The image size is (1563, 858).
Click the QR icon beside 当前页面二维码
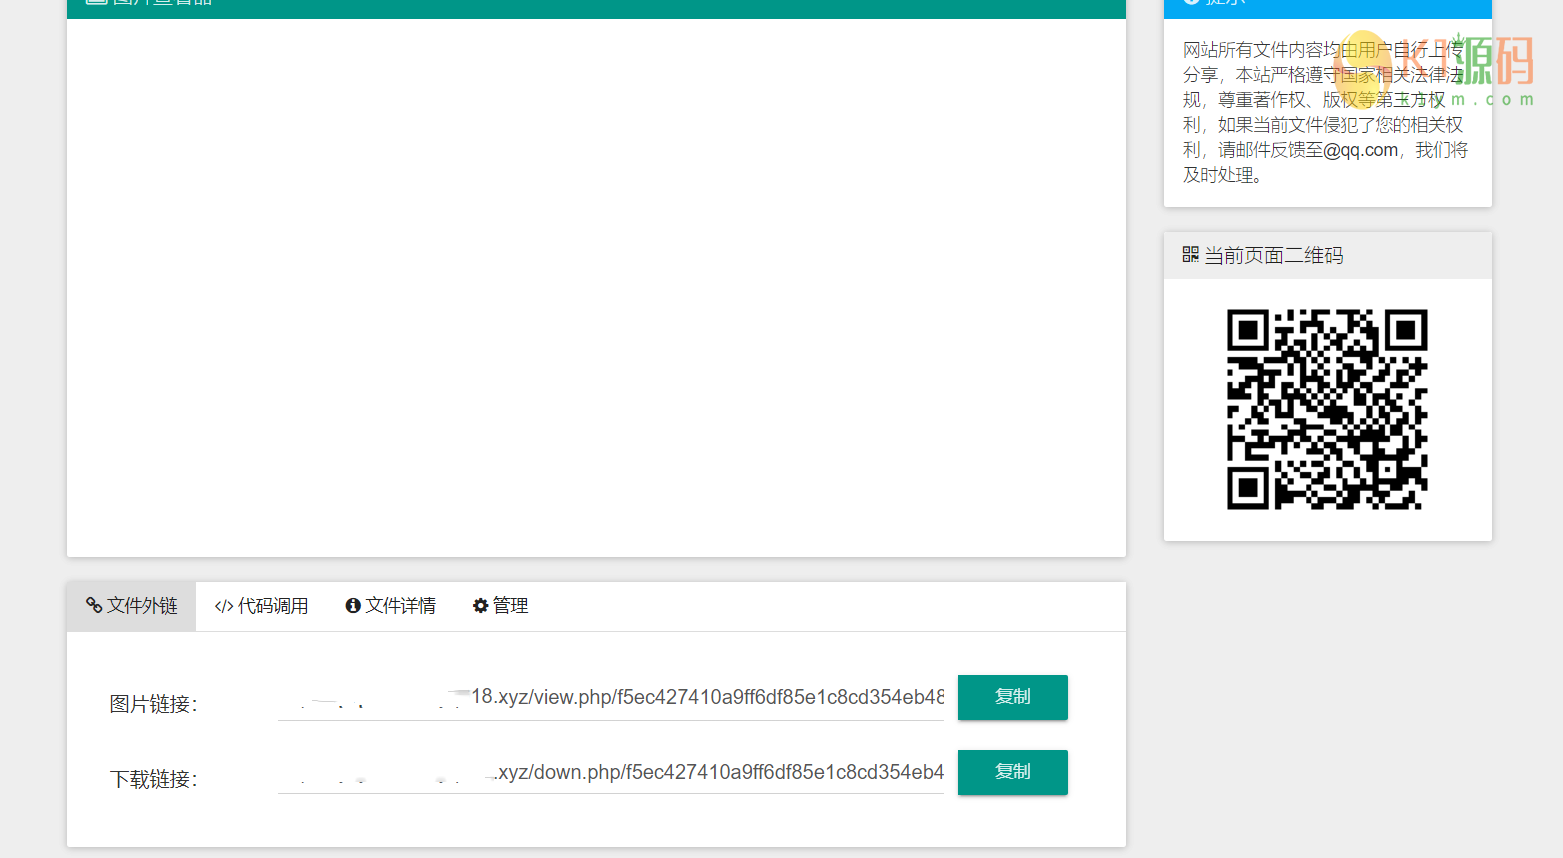pos(1190,255)
